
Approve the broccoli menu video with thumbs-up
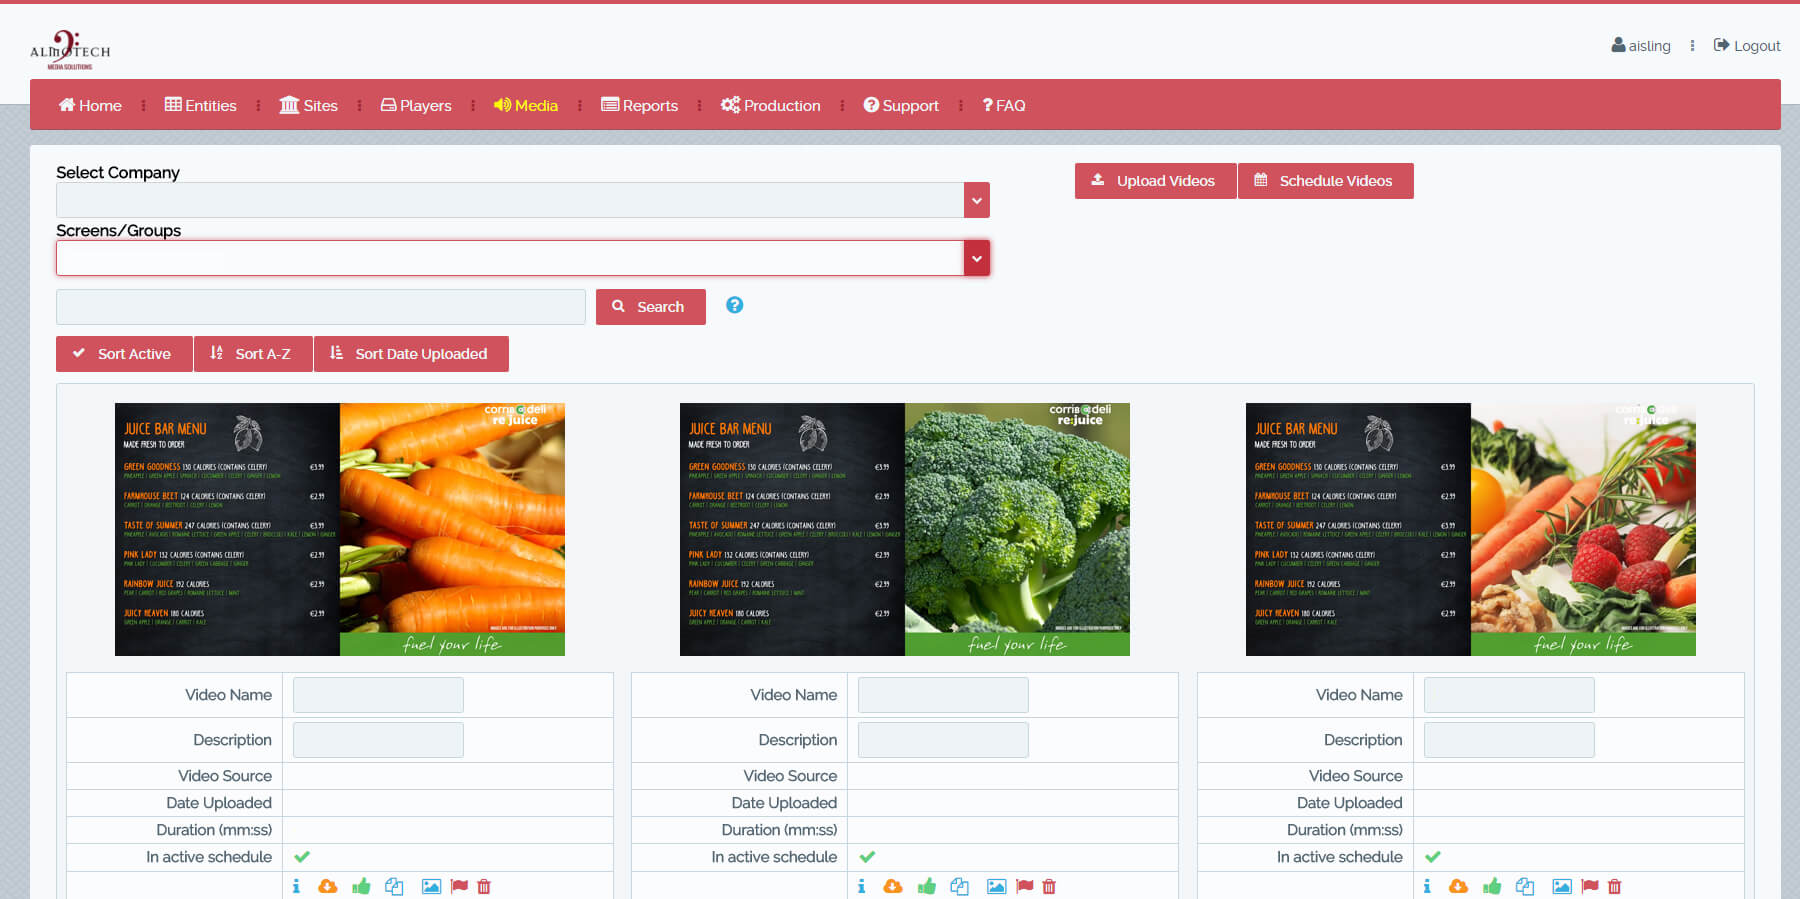coord(927,886)
